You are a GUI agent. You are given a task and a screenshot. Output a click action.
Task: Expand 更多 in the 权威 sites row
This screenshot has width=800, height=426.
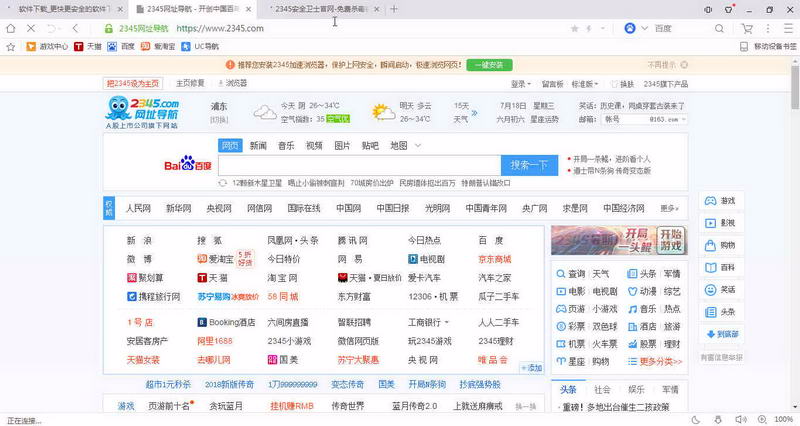tap(669, 209)
